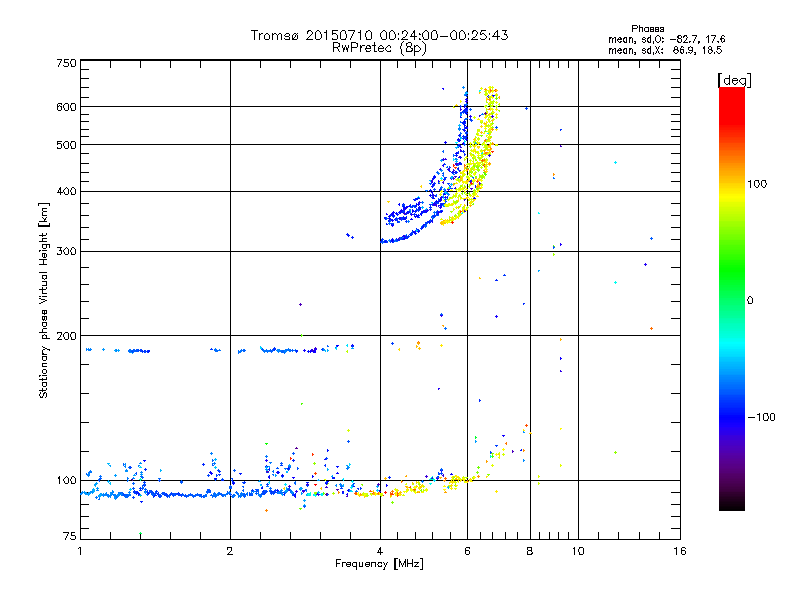800x600 pixels.
Task: Click the colorbar tick label '-100'
Action: tap(761, 417)
